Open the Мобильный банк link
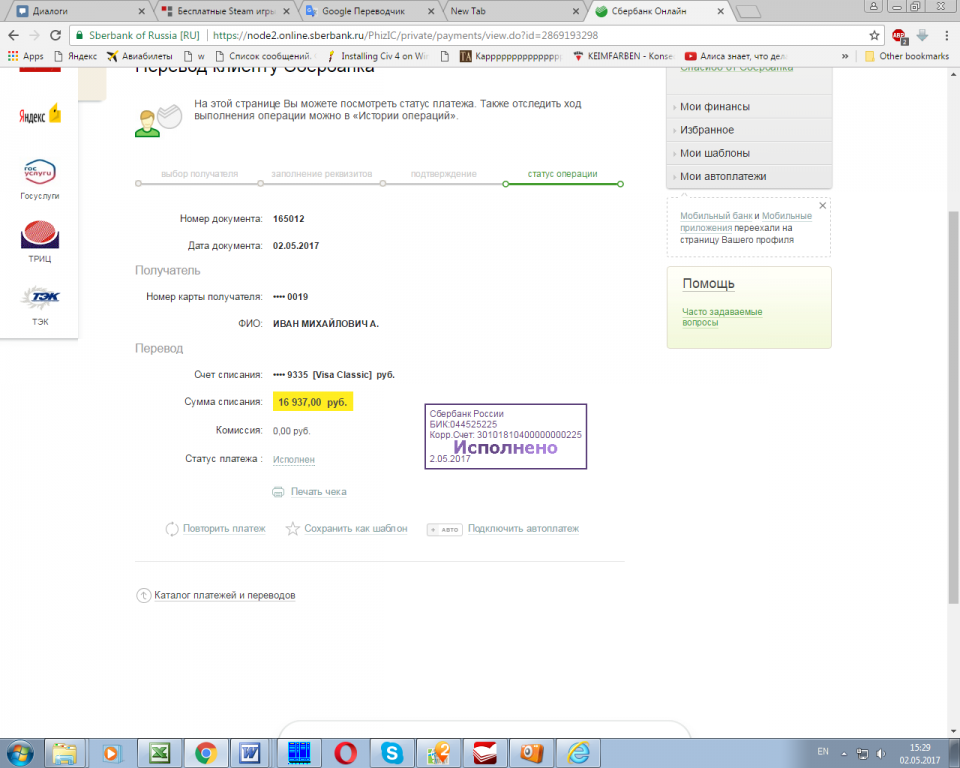Viewport: 960px width, 768px height. 716,216
